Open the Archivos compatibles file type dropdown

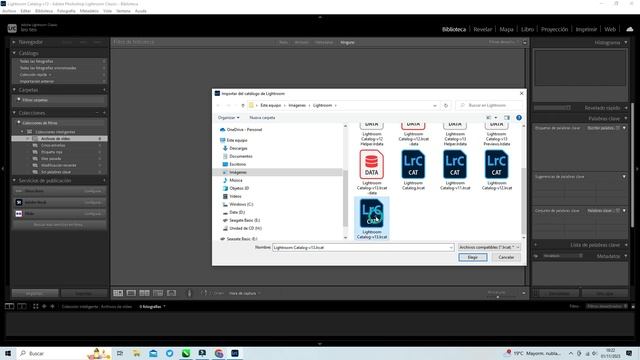[489, 247]
